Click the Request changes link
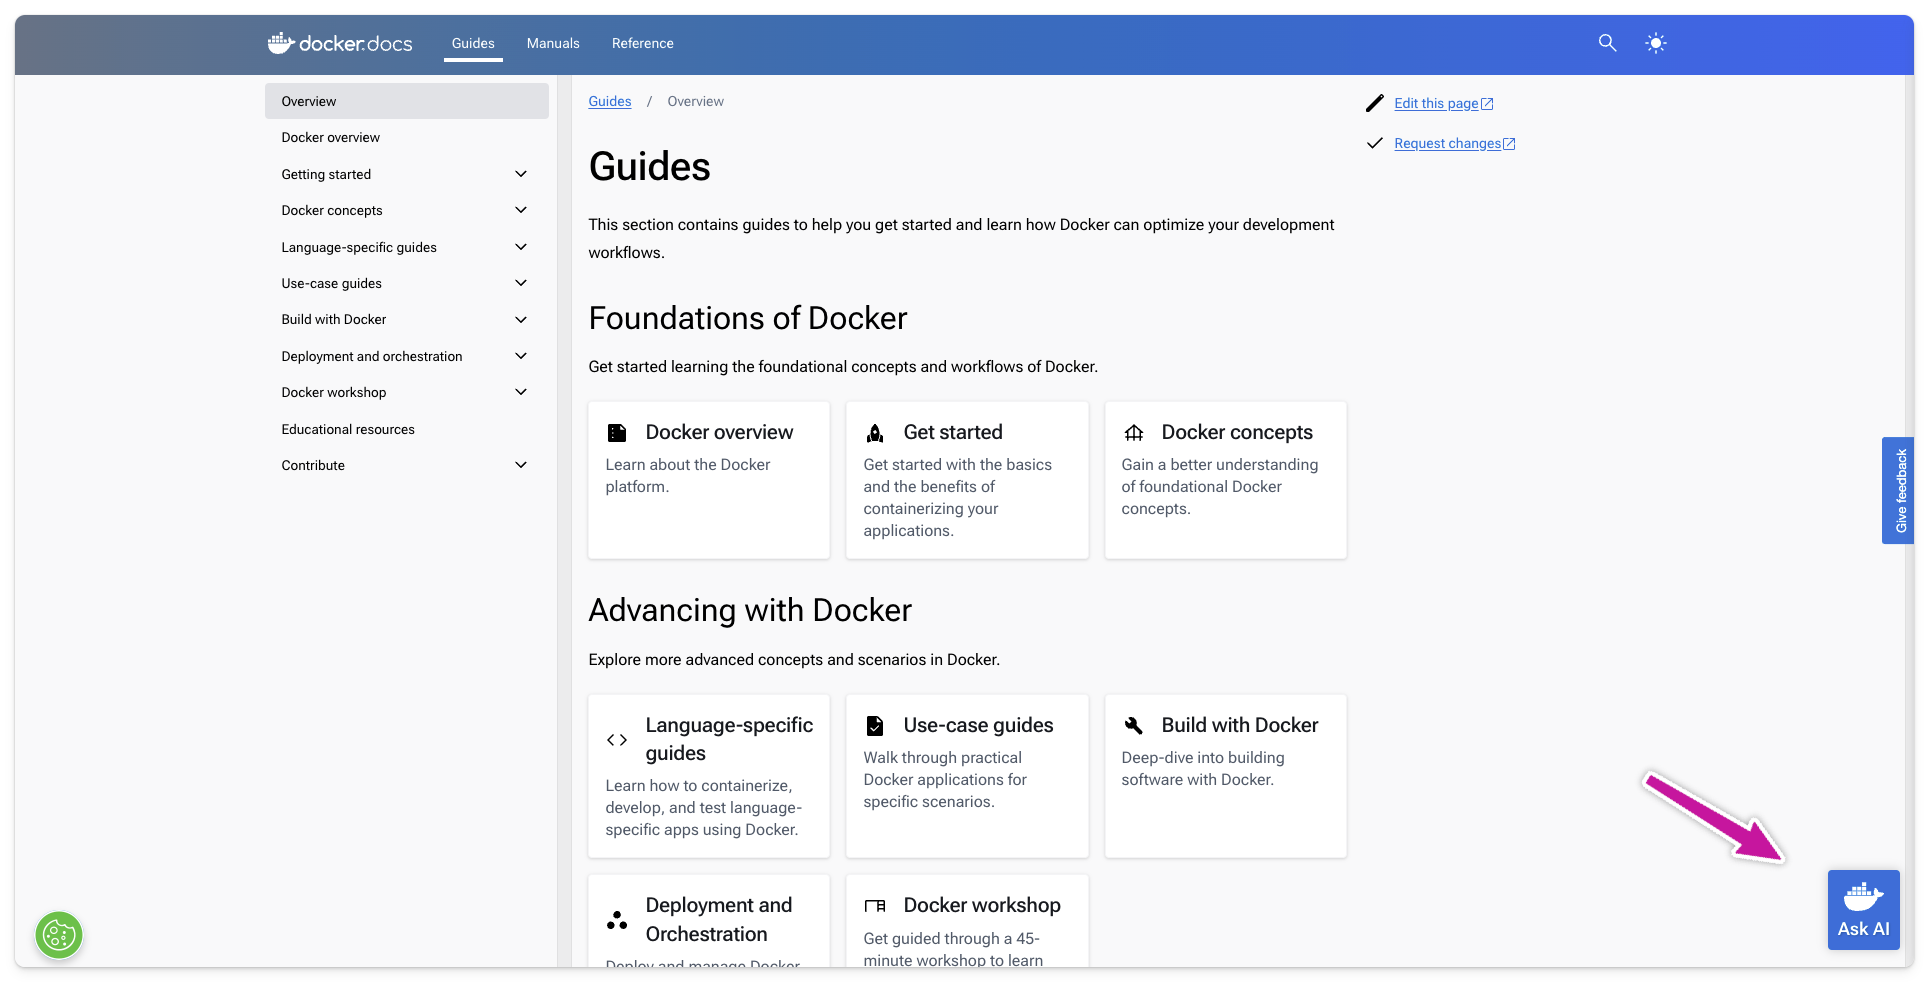Viewport: 1929px width, 982px height. 1447,143
